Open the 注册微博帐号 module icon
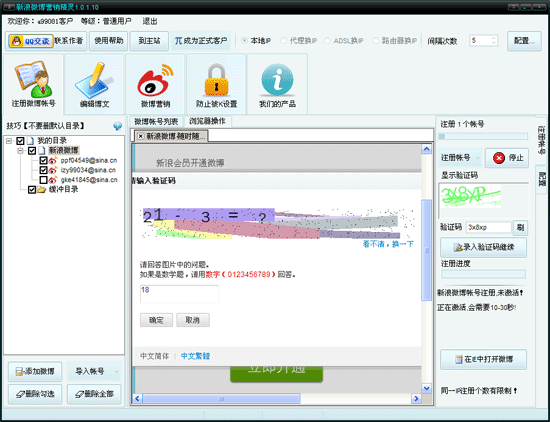550x422 pixels. pos(33,79)
